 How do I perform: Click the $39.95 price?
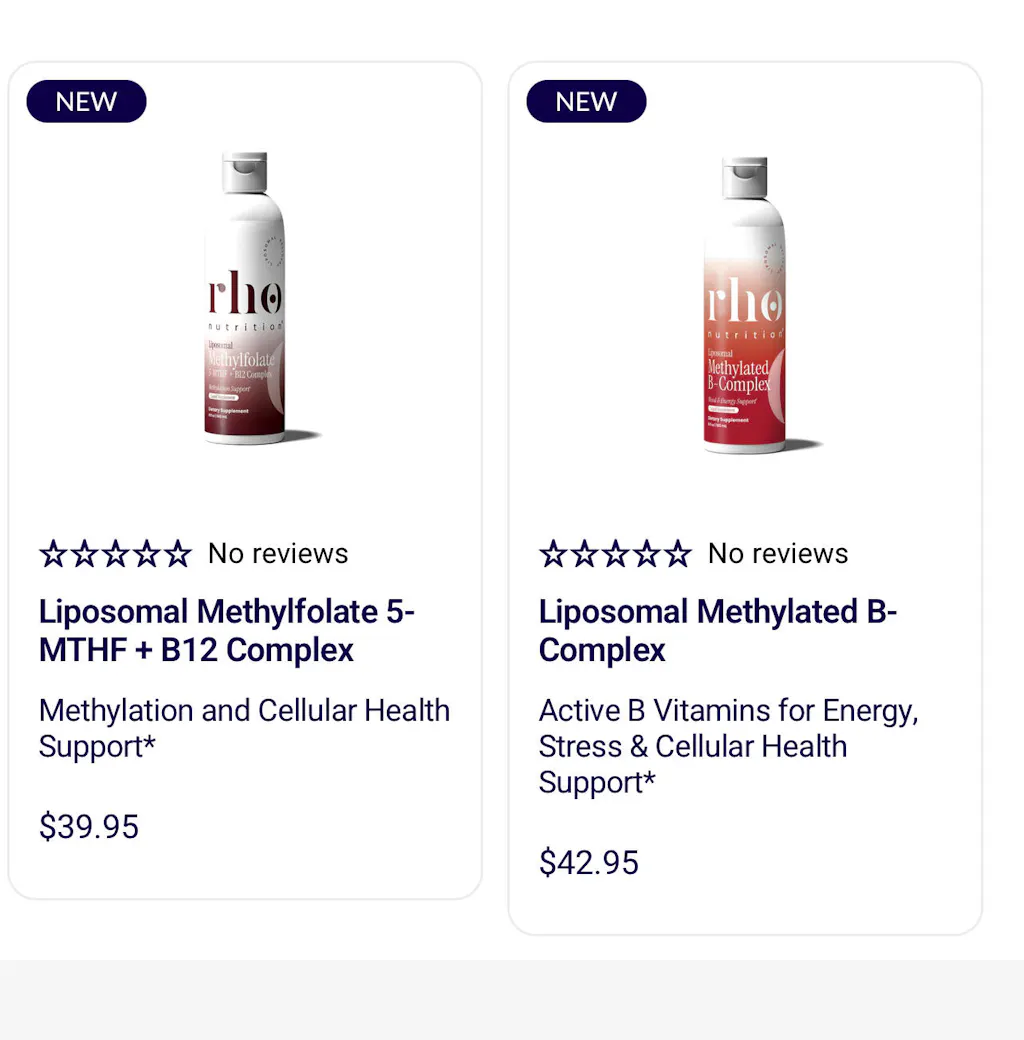[x=89, y=827]
